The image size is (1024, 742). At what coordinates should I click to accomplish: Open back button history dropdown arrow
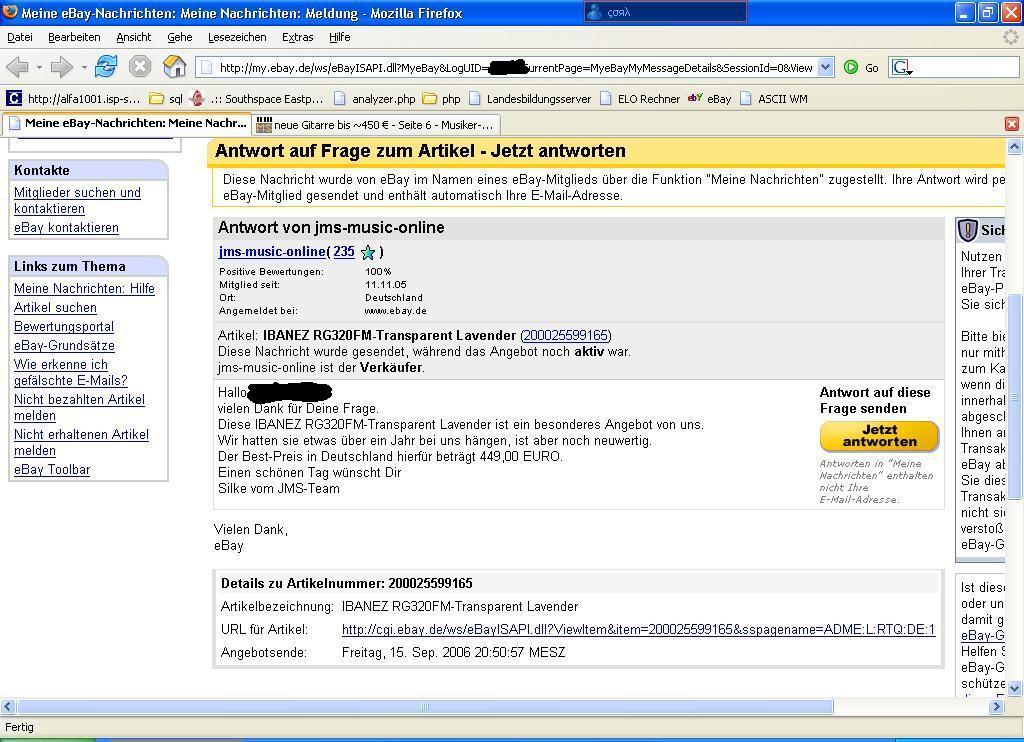pos(39,67)
